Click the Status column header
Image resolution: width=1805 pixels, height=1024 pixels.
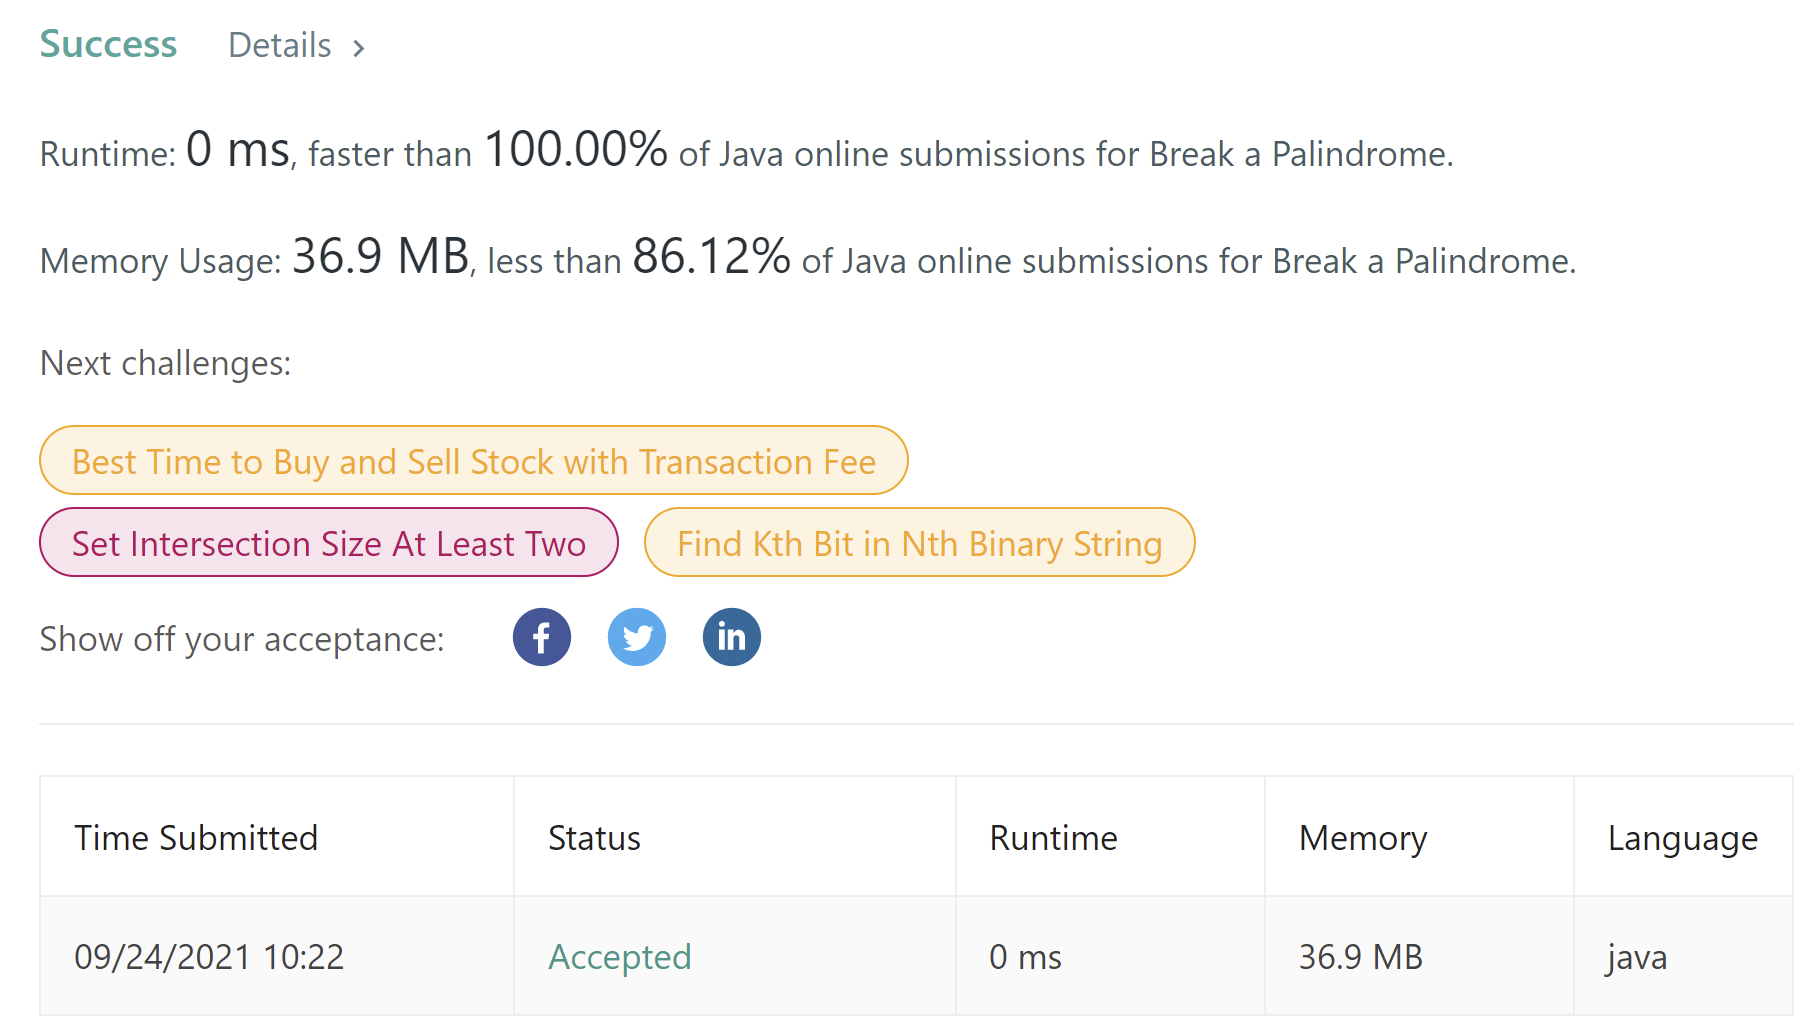pos(594,838)
